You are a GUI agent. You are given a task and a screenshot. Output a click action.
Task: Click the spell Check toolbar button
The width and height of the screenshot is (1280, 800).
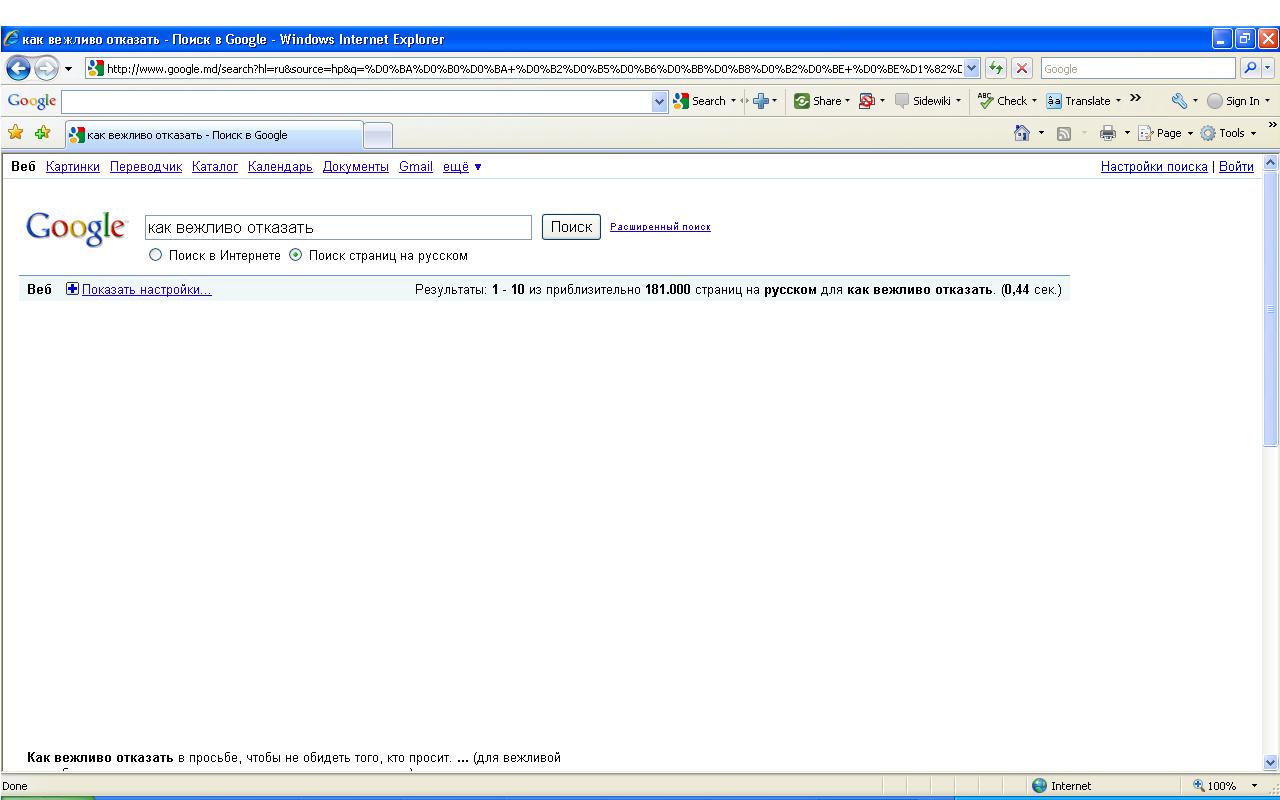pos(1003,101)
